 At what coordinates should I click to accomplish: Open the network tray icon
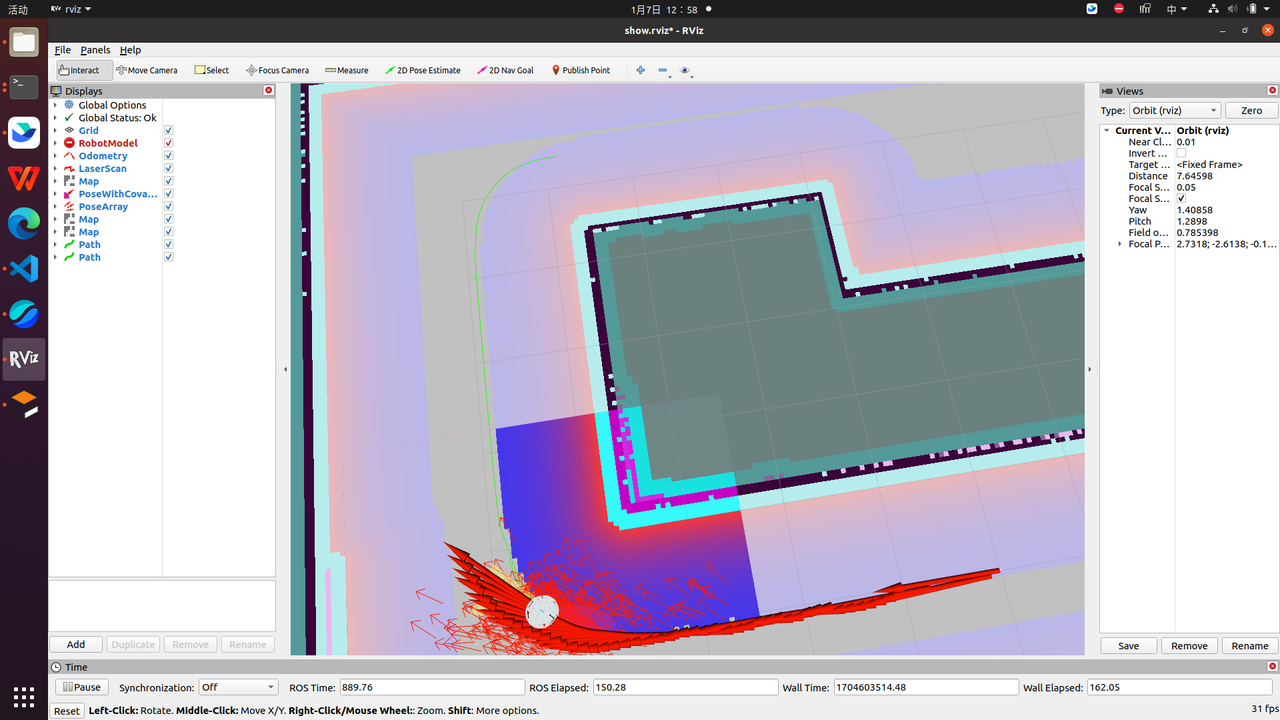point(1213,9)
